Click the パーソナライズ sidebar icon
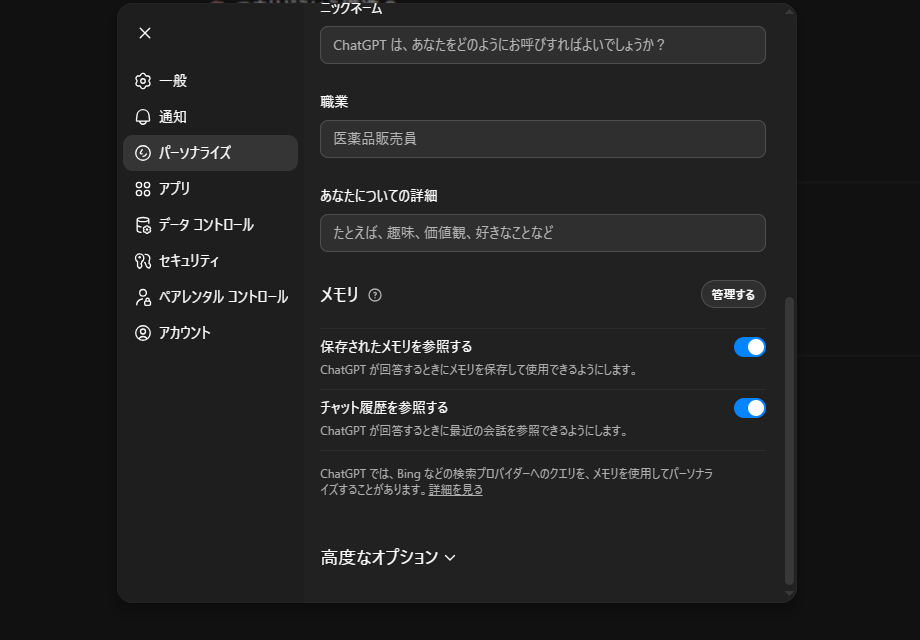The width and height of the screenshot is (920, 640). [143, 153]
